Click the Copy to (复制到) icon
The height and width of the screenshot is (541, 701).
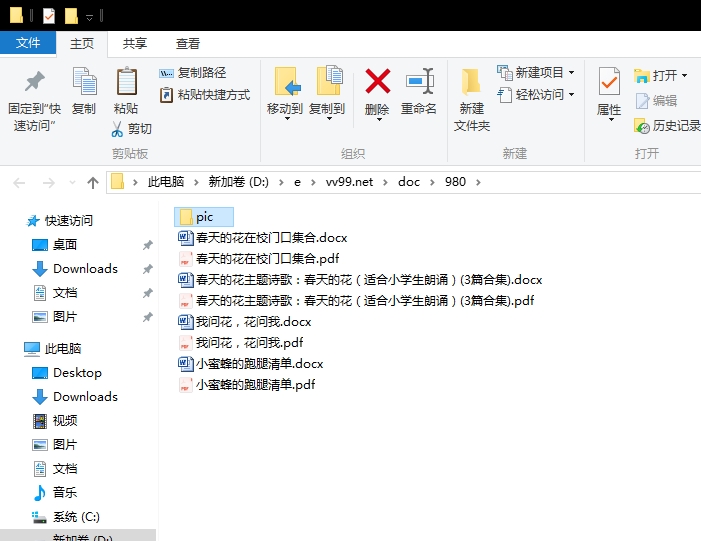tap(329, 80)
